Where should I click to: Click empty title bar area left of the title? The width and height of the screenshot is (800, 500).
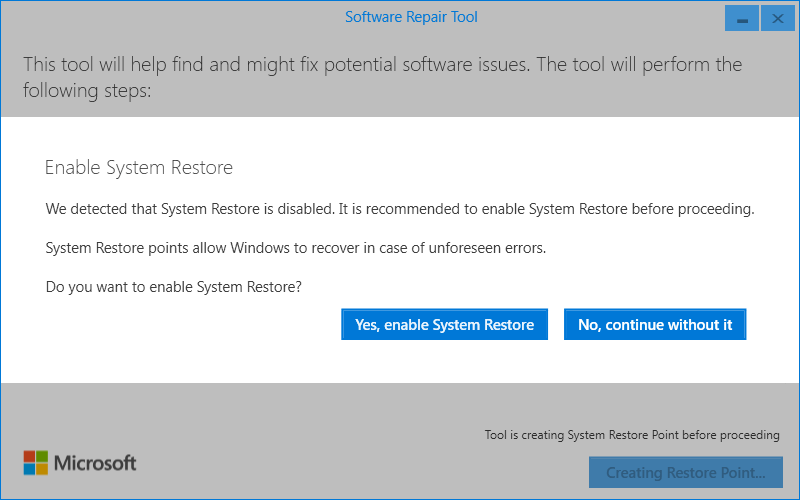pyautogui.click(x=150, y=17)
